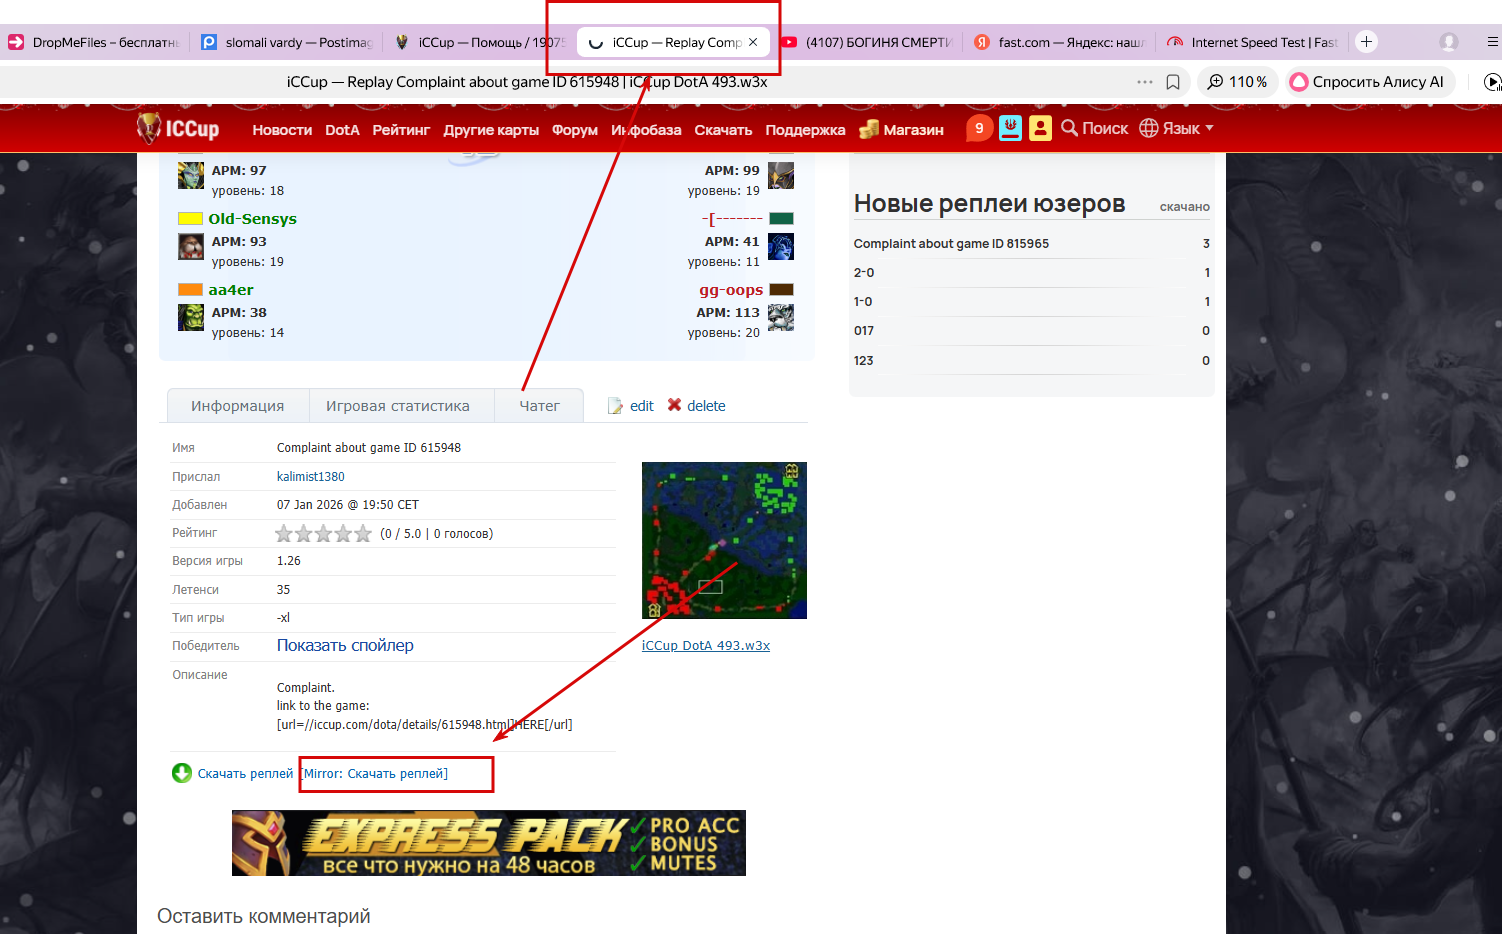Click the green download arrow icon

[182, 773]
